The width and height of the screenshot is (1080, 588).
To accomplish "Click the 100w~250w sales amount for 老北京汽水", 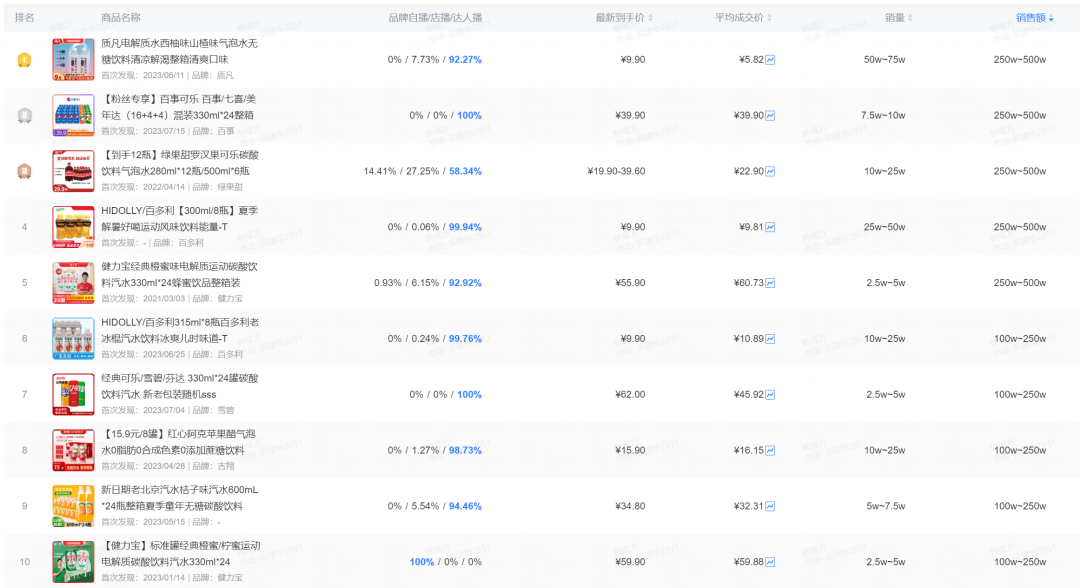I will pyautogui.click(x=1019, y=507).
